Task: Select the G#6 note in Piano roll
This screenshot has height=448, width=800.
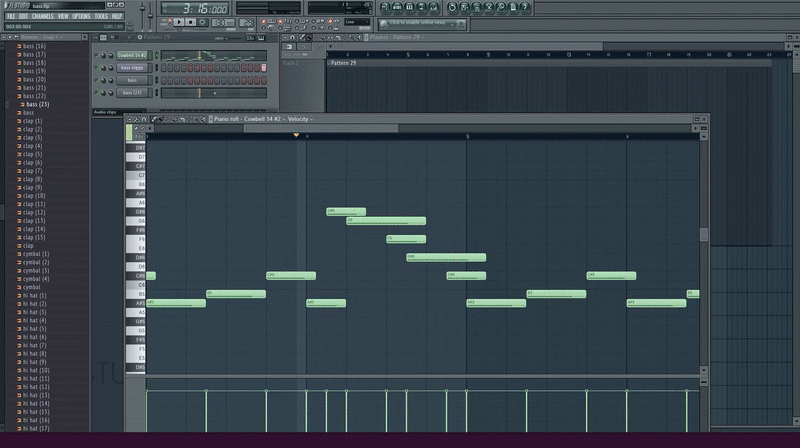Action: coord(346,211)
